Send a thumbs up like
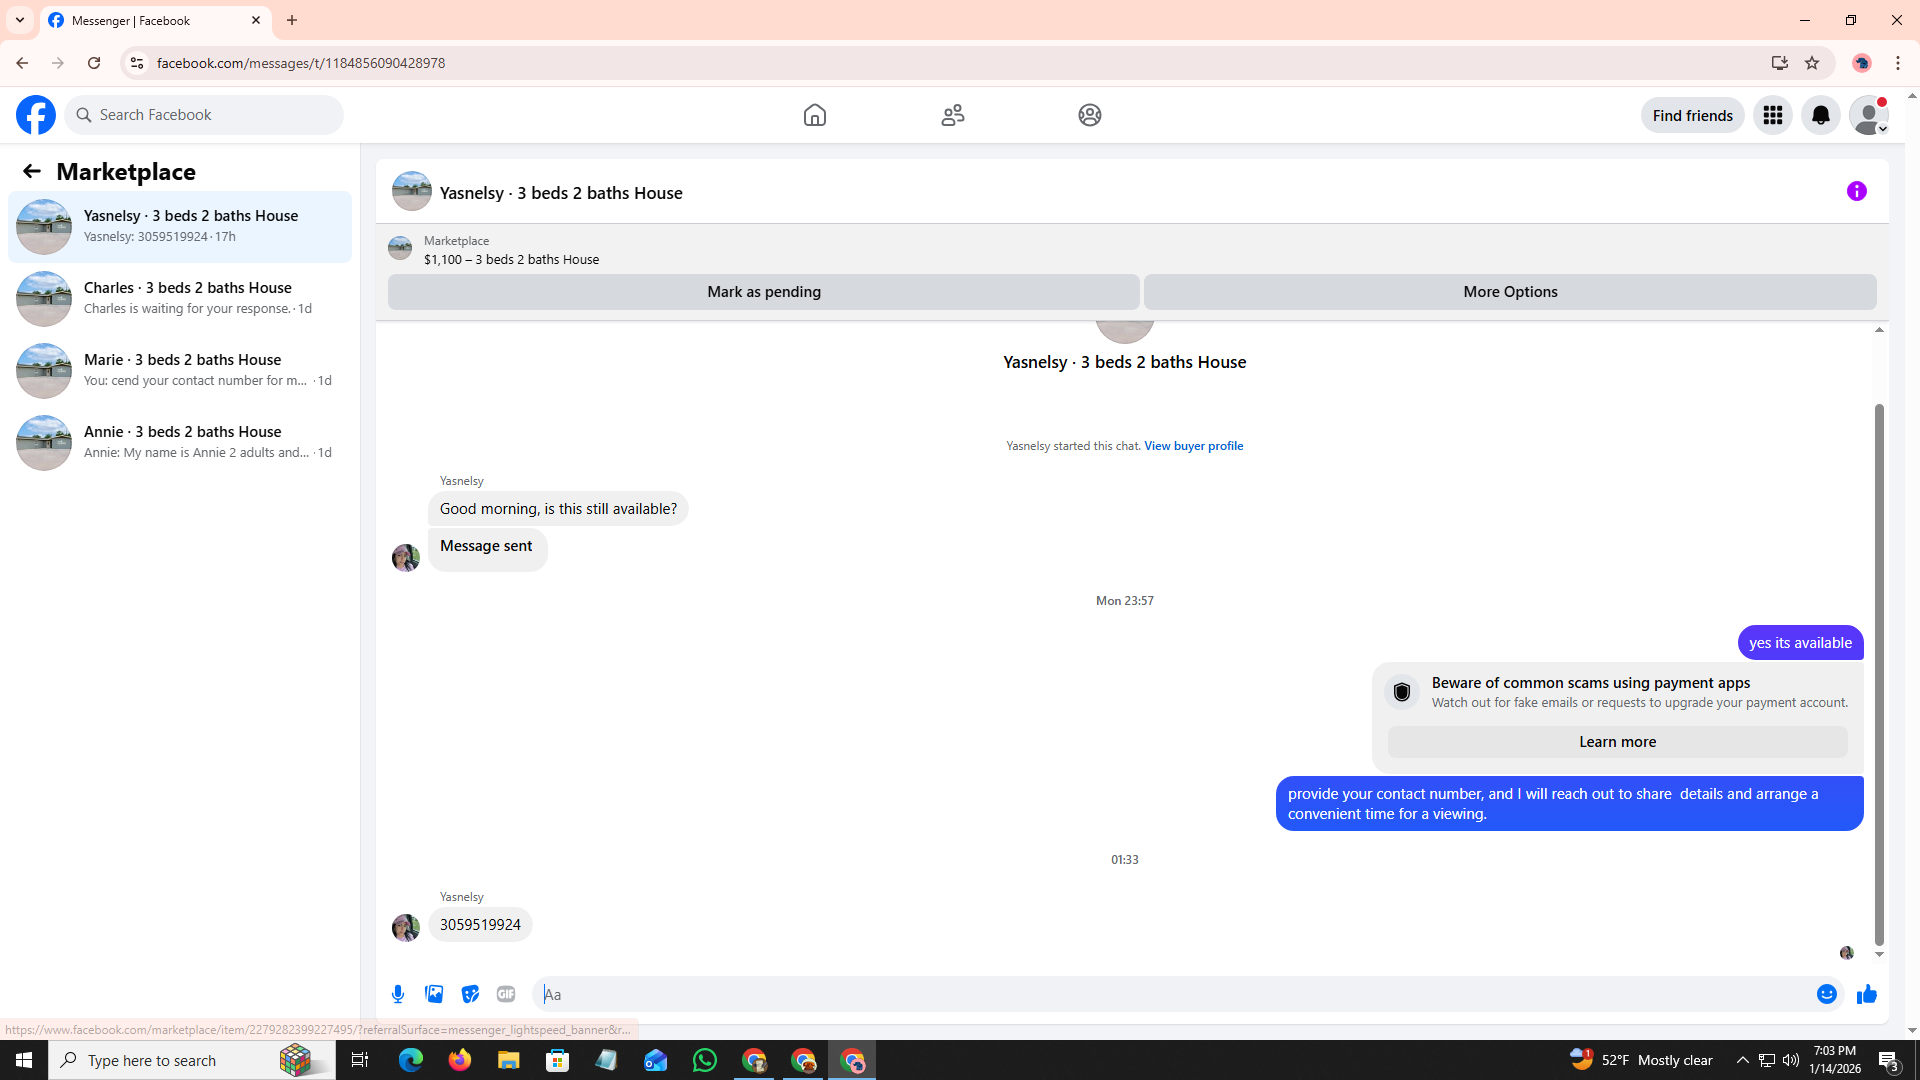The image size is (1920, 1080). point(1866,994)
